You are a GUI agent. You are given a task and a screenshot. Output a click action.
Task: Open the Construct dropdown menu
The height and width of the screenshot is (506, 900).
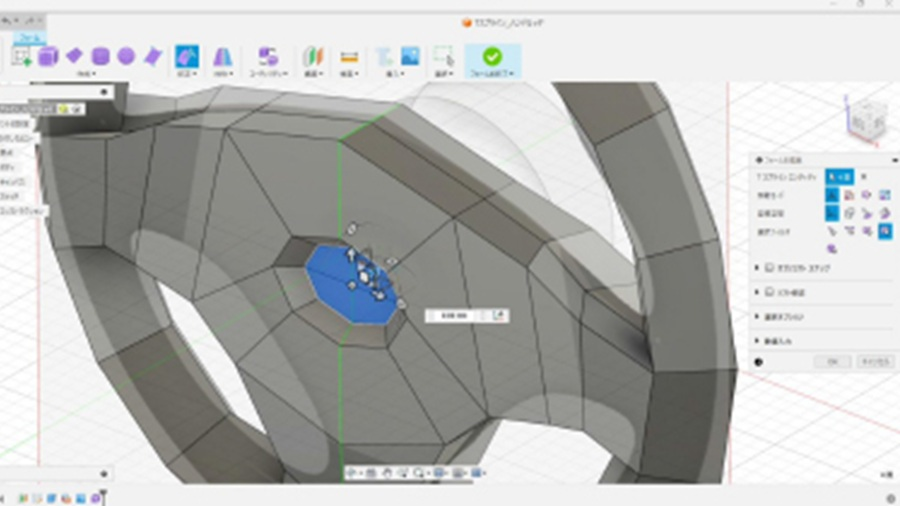pyautogui.click(x=313, y=74)
